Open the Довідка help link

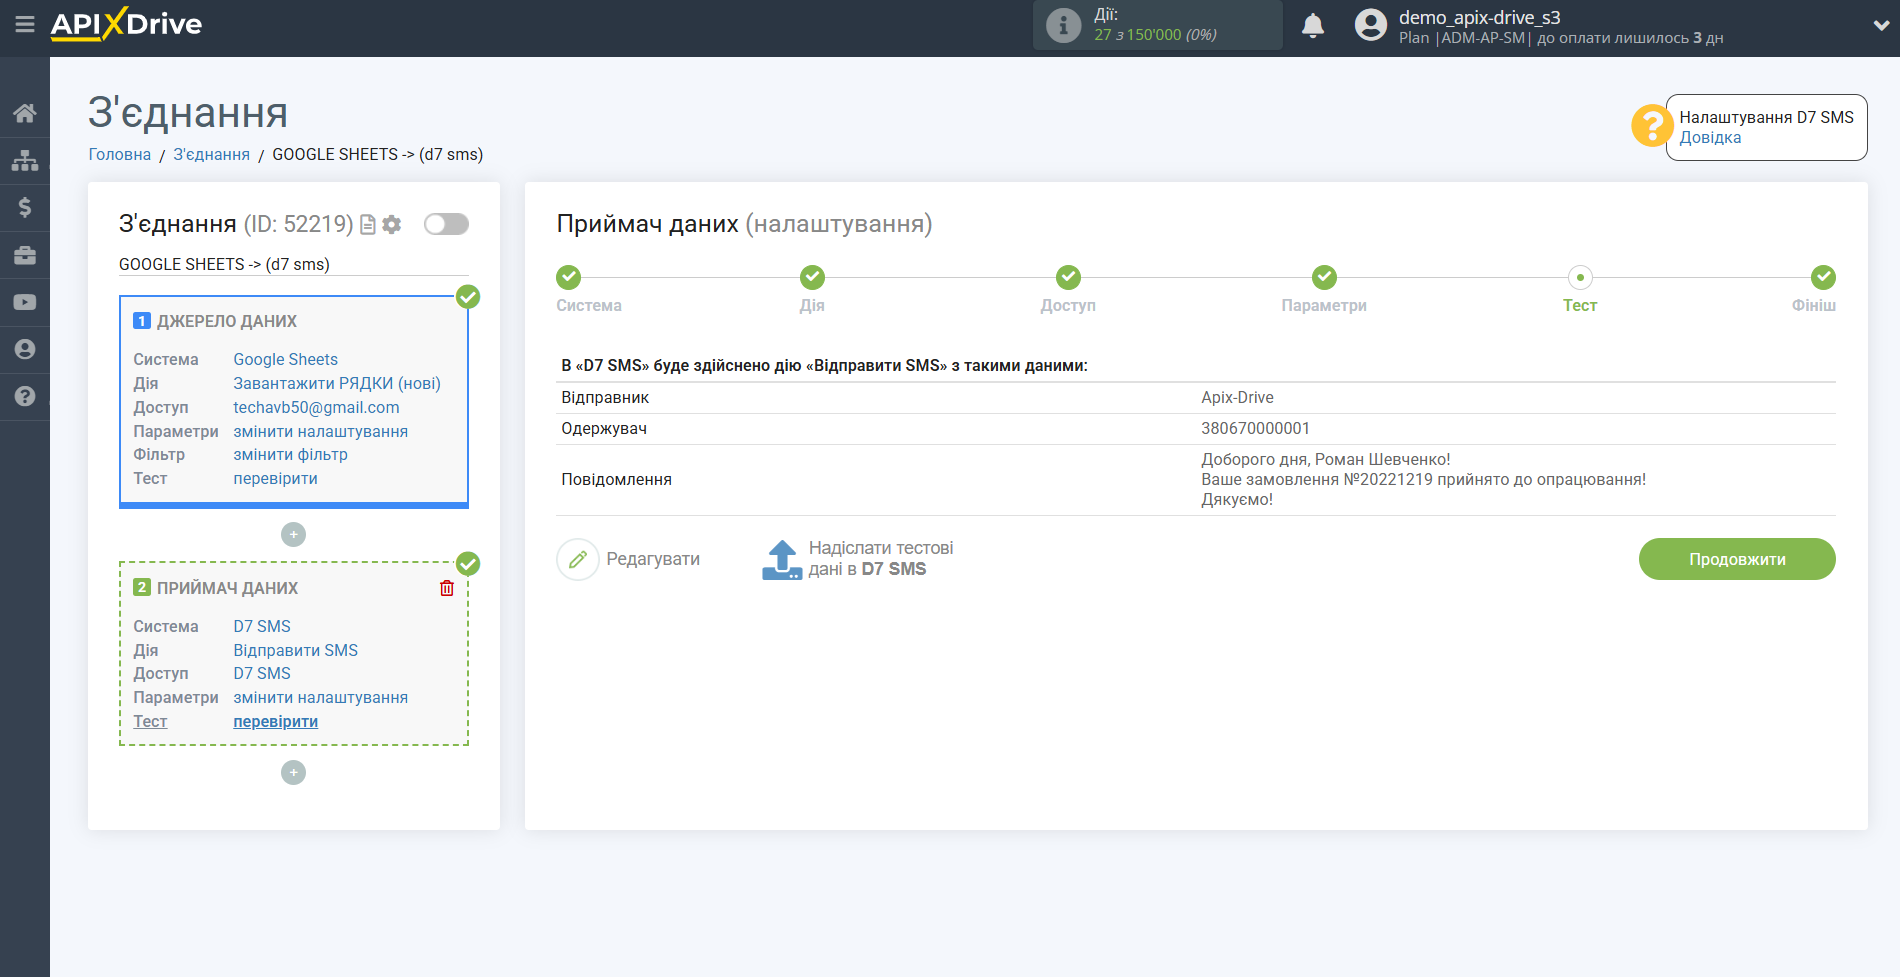coord(1709,138)
